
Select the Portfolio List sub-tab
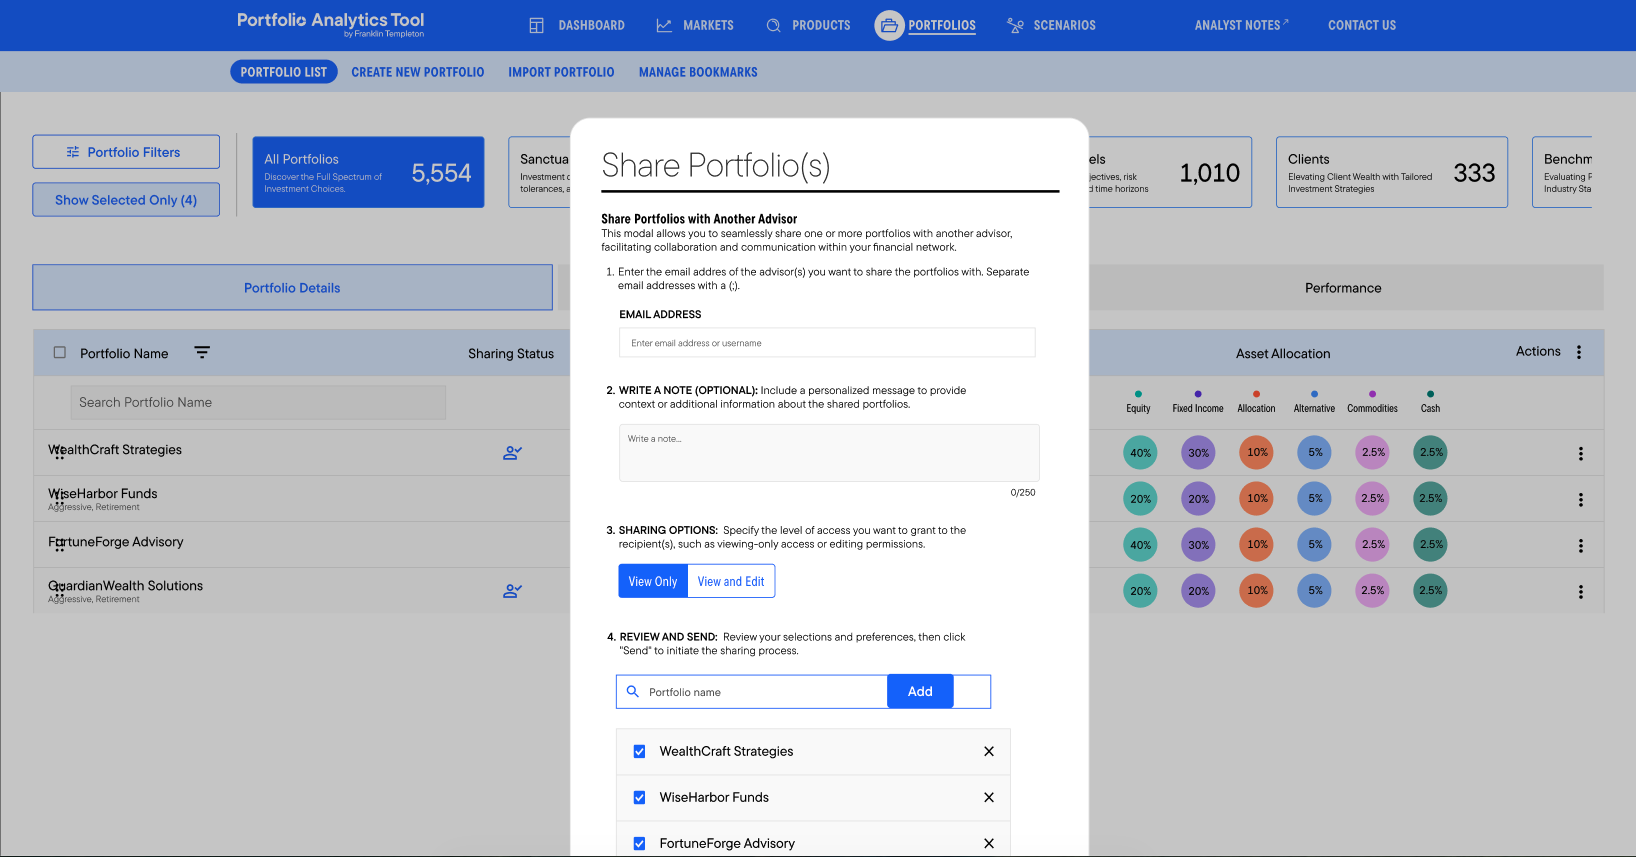tap(284, 72)
